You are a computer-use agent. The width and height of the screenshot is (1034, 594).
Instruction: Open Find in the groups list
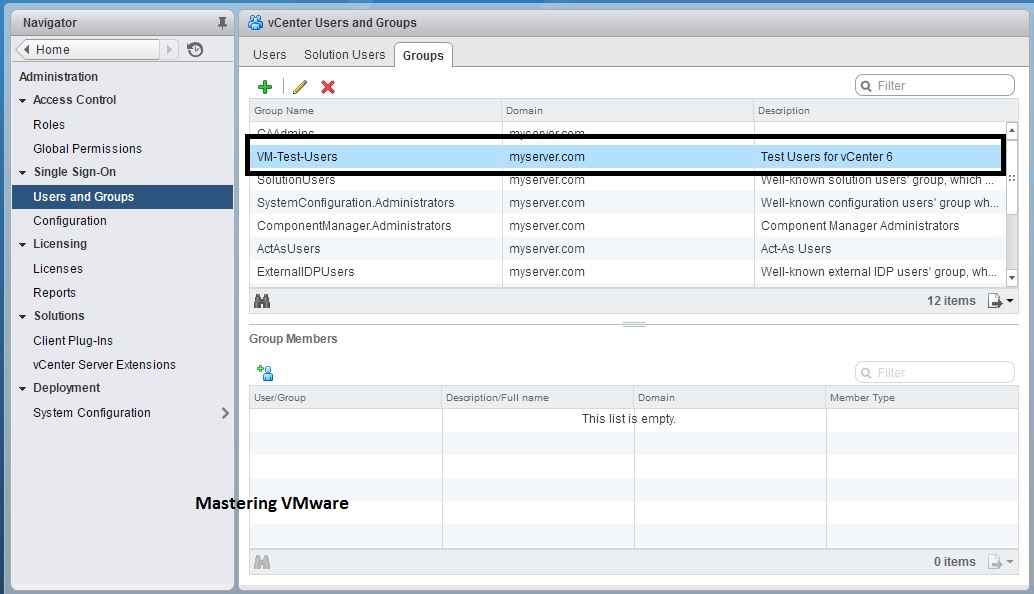[262, 301]
